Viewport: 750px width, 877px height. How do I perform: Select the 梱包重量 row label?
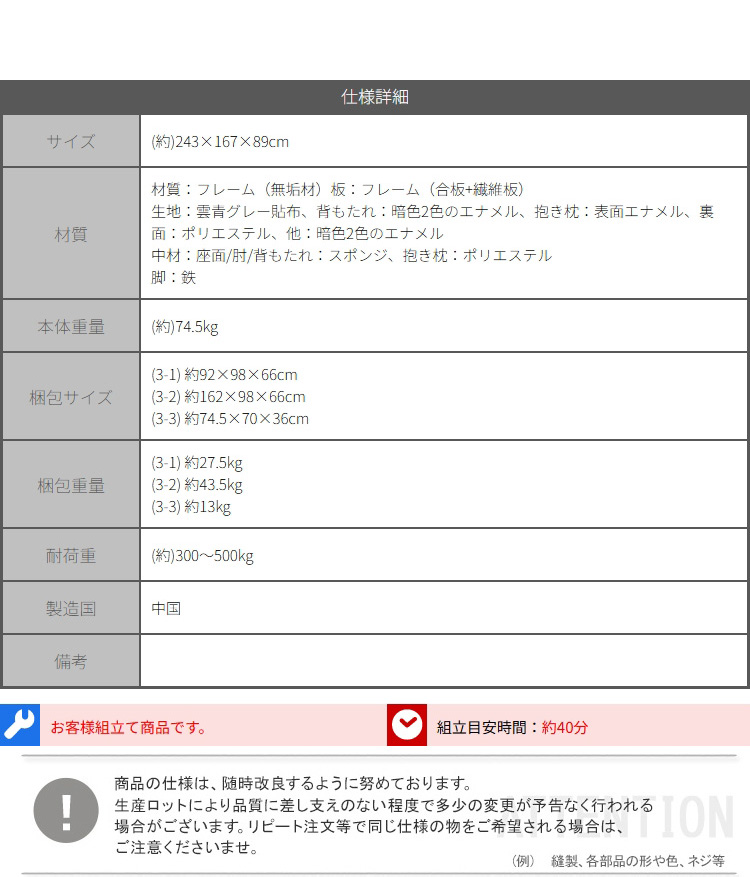point(71,485)
